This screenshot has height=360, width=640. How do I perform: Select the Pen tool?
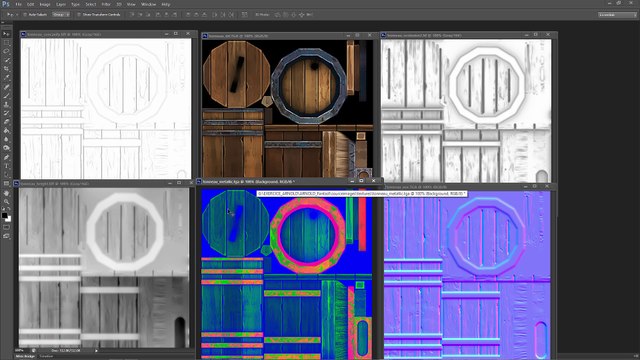(6, 157)
